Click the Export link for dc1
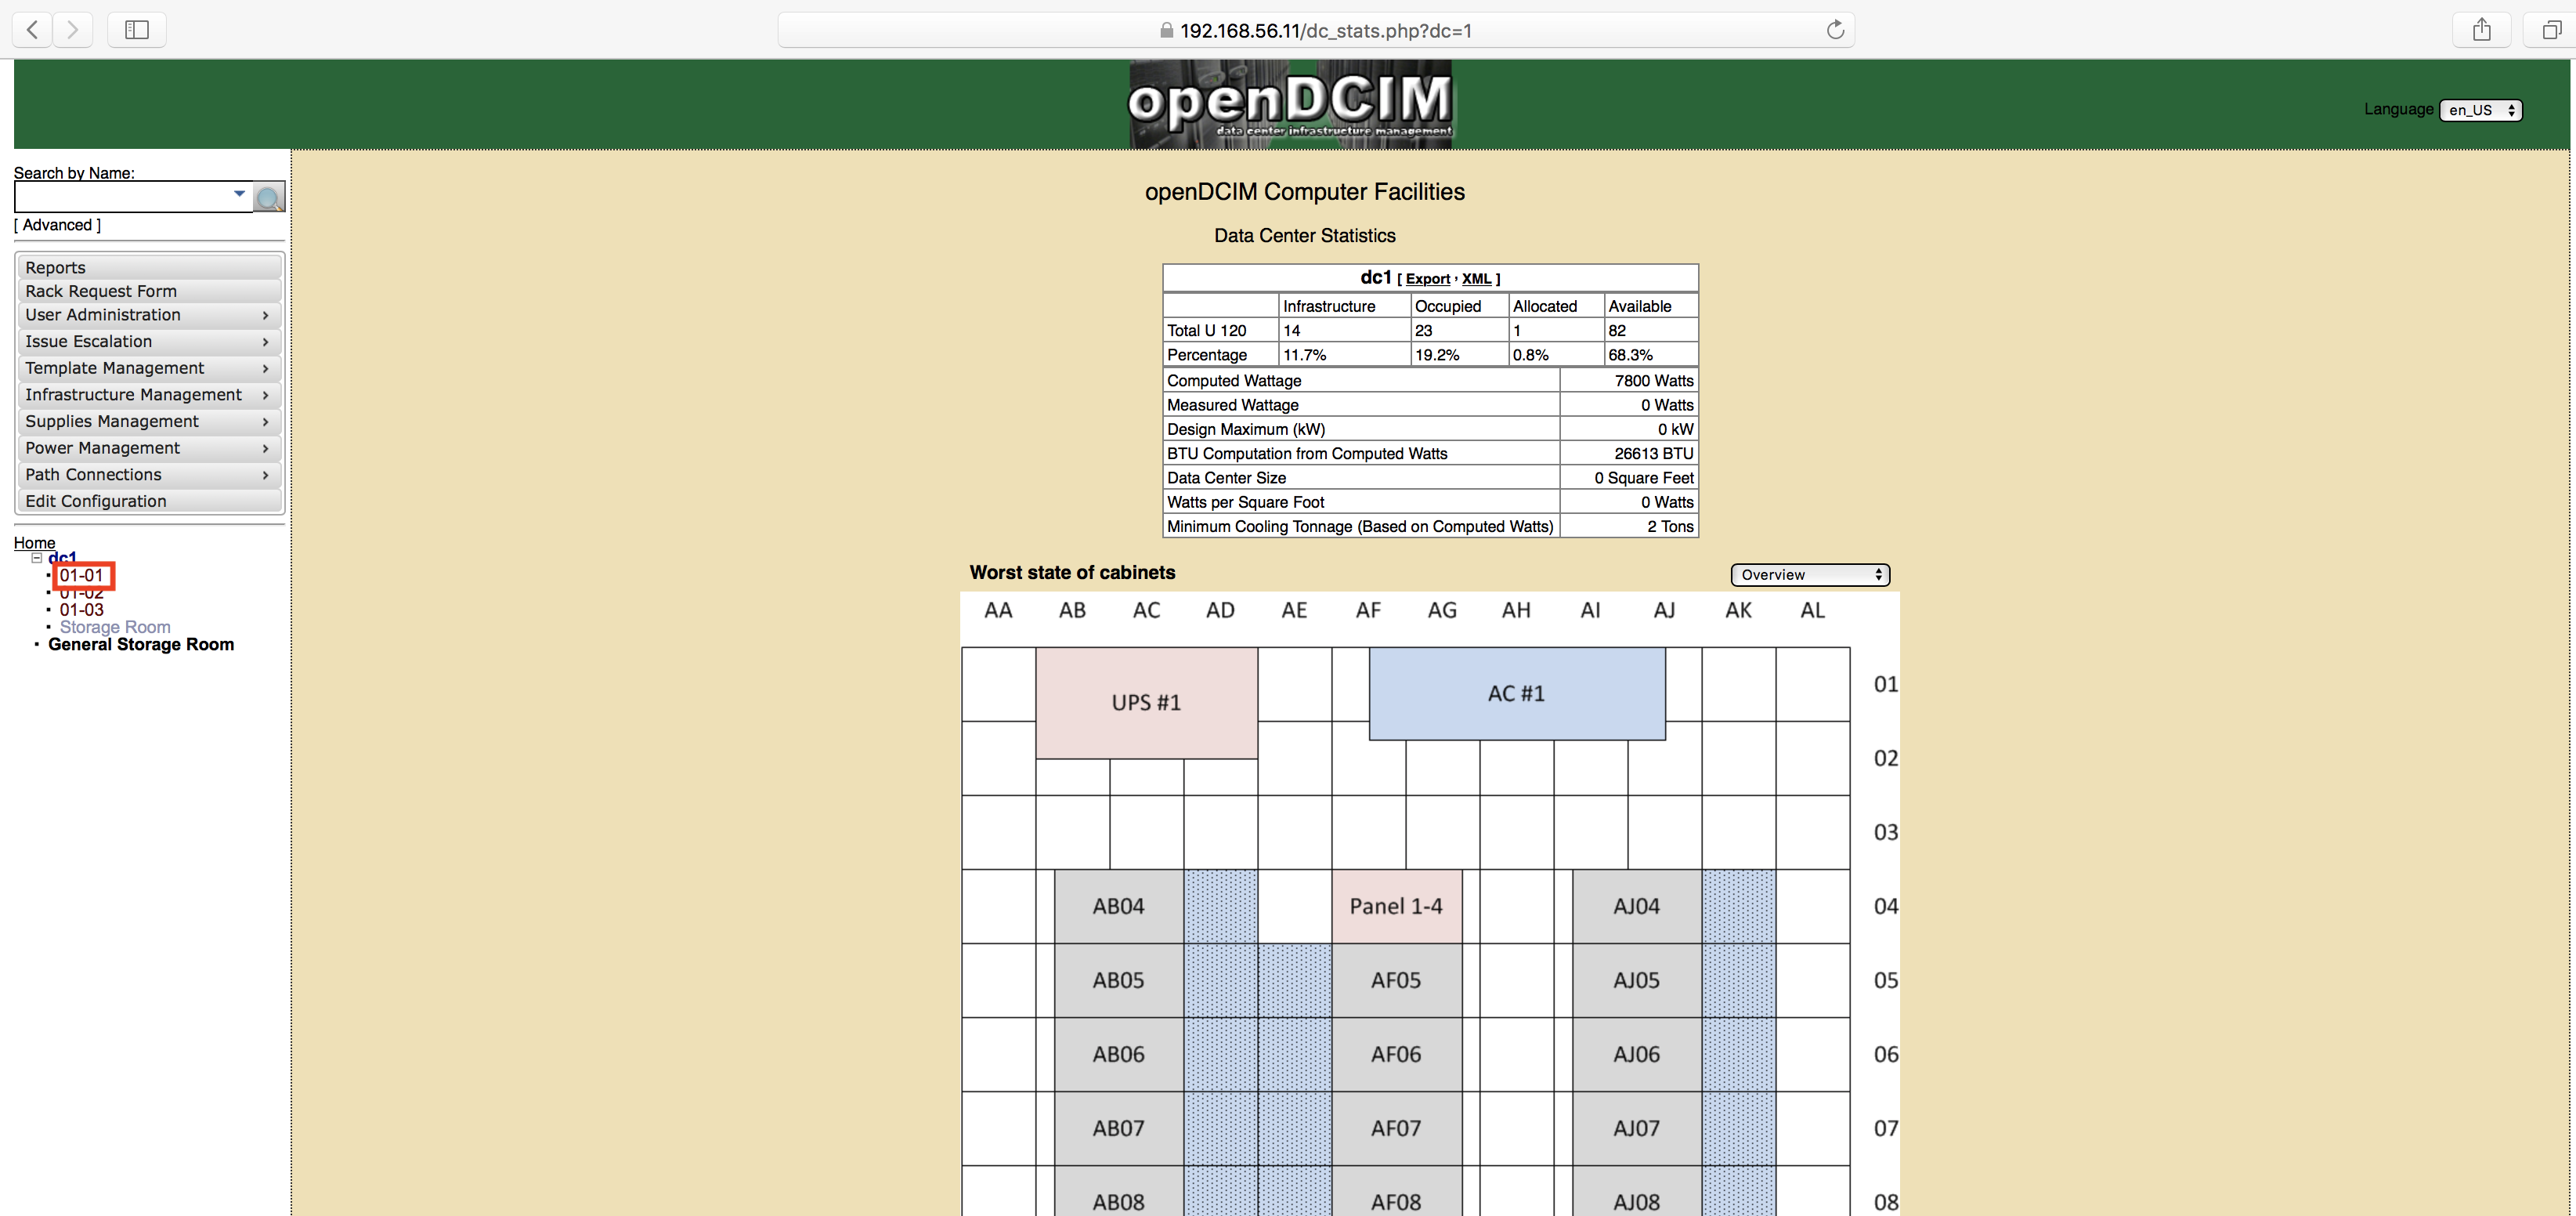 (x=1427, y=279)
